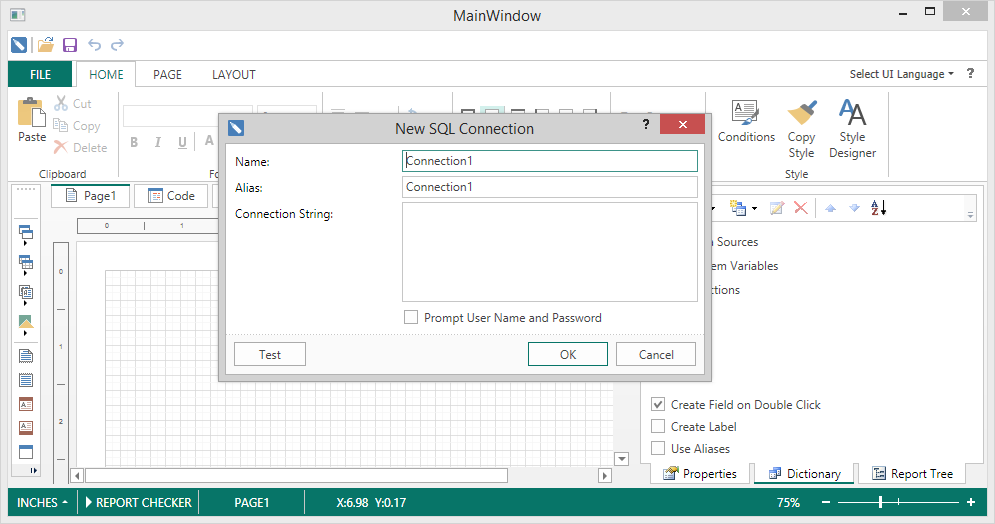
Task: Click PAGE1 in the status bar
Action: 251,502
